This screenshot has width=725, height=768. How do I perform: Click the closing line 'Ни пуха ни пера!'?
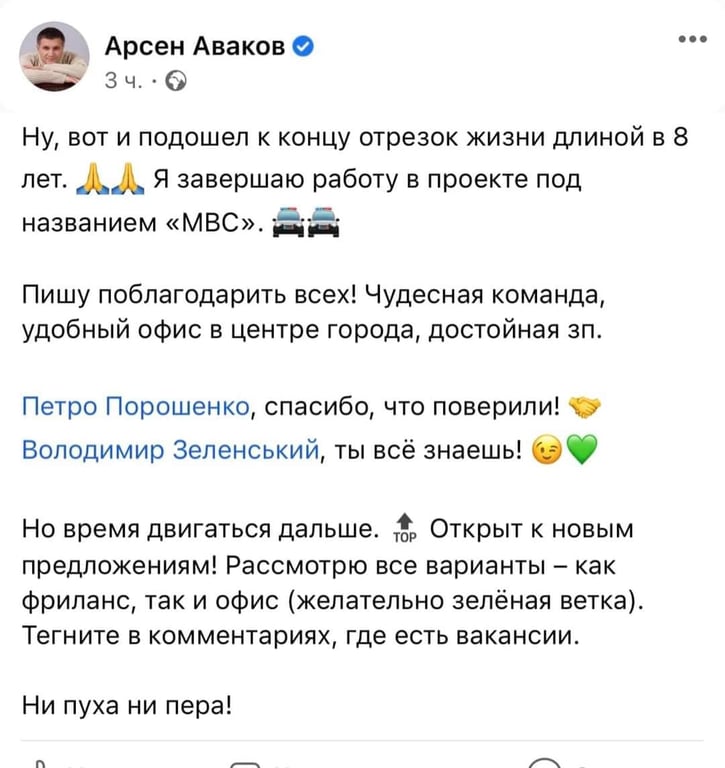[126, 706]
